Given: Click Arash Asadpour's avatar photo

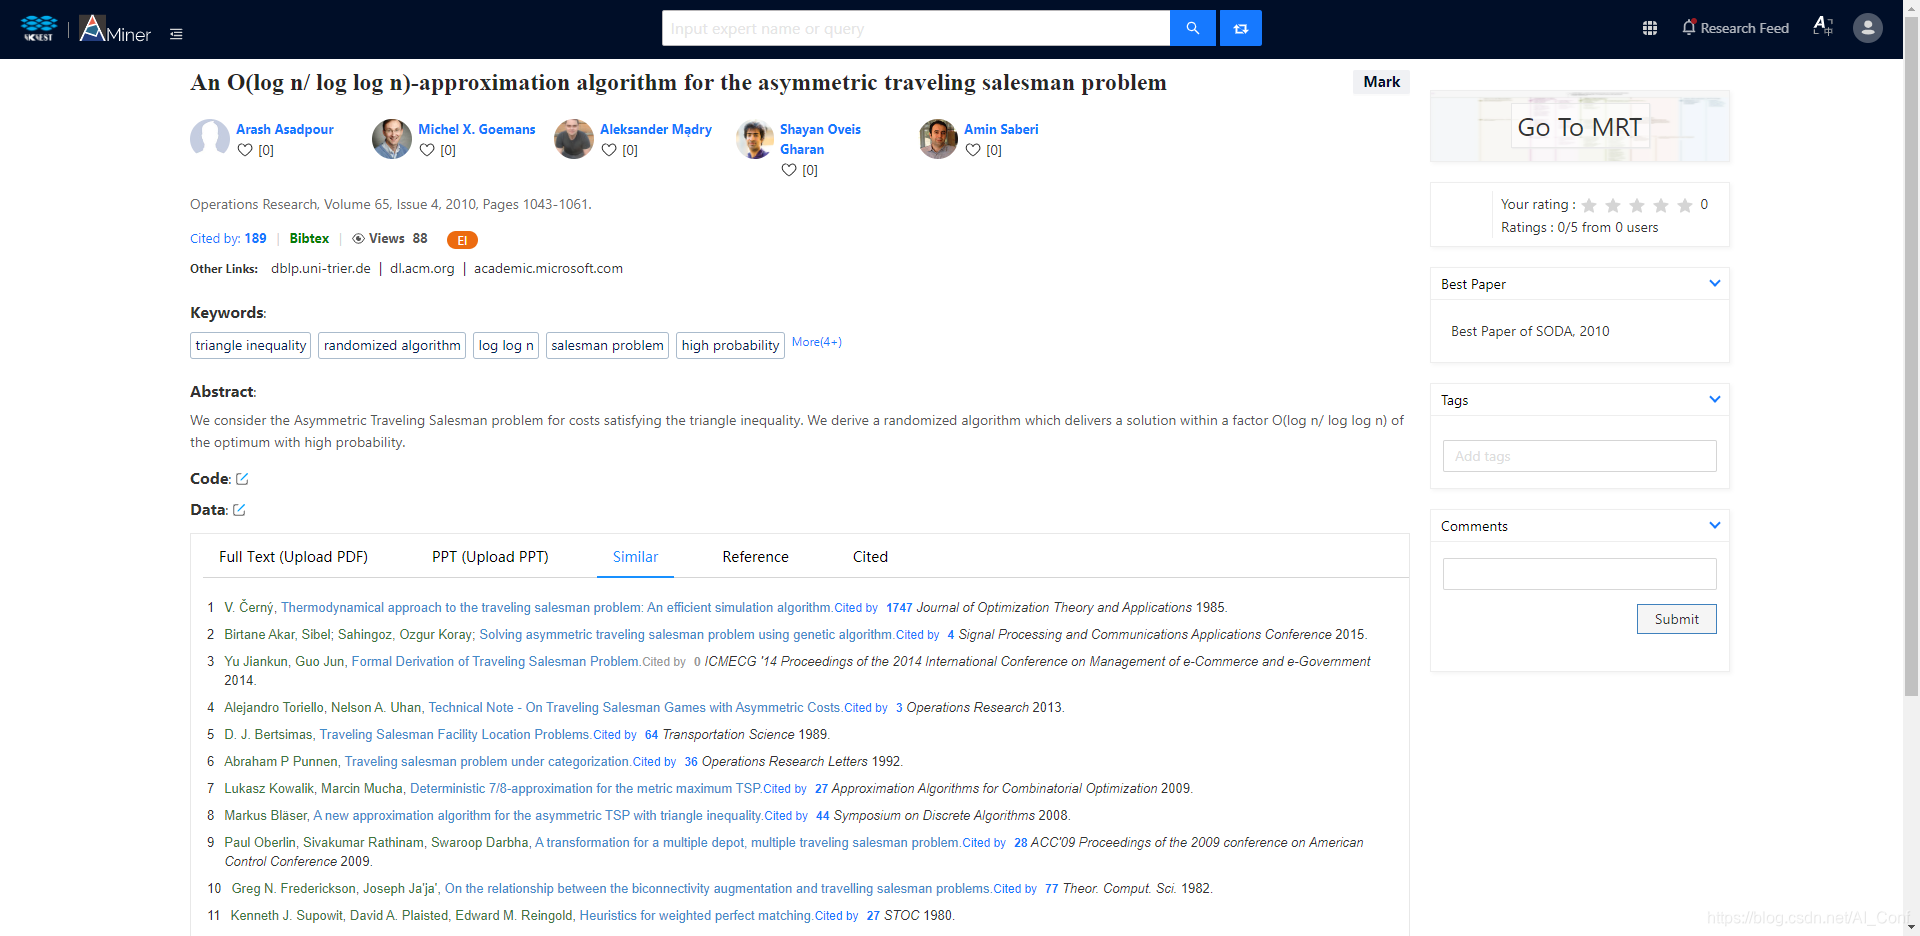Looking at the screenshot, I should pos(210,139).
